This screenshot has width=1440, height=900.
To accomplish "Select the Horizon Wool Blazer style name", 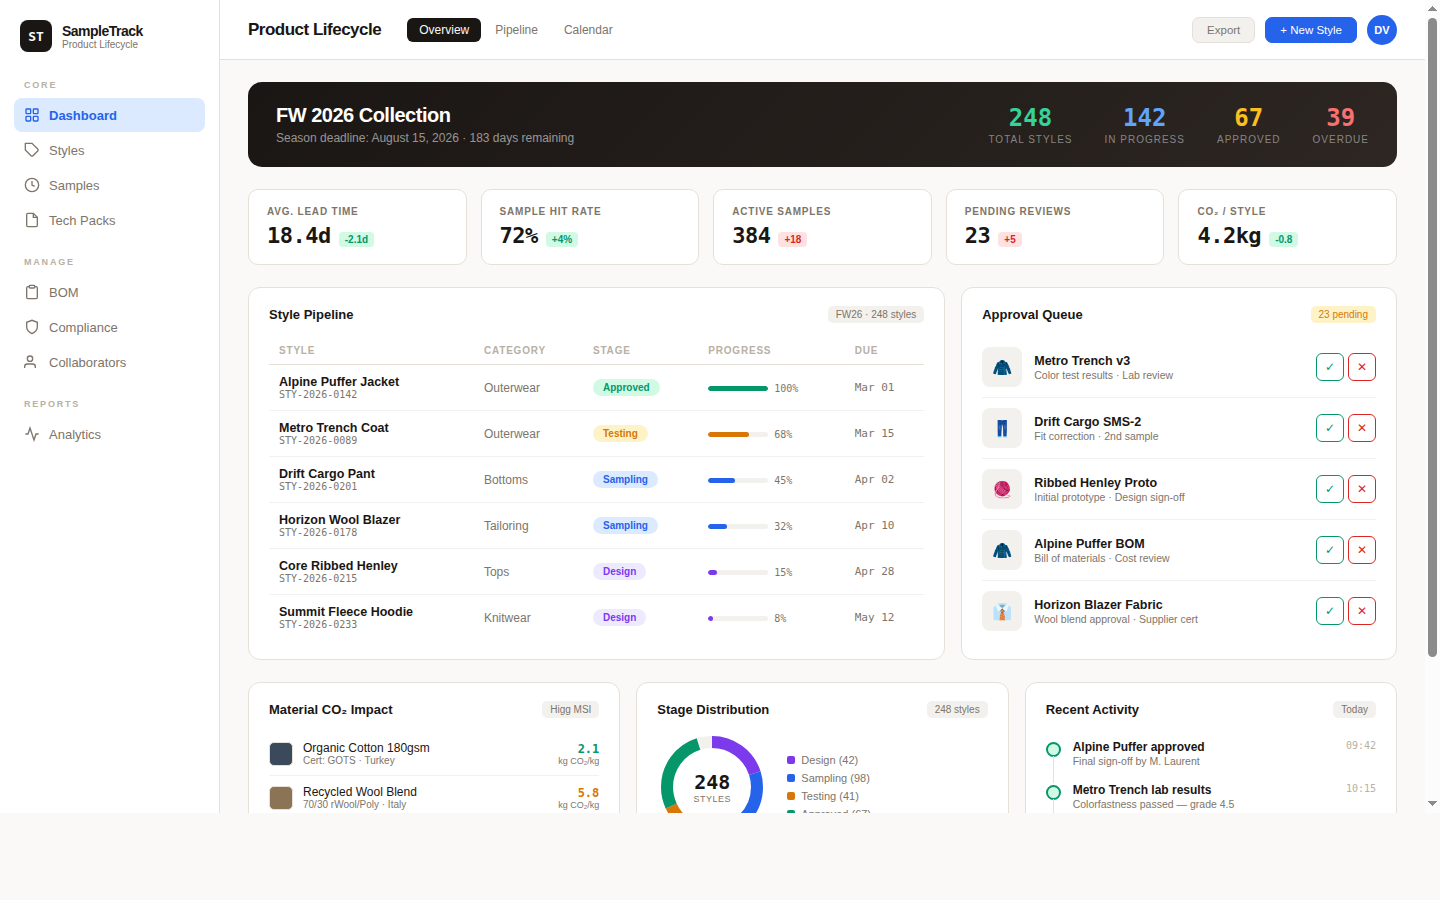I will pos(339,520).
